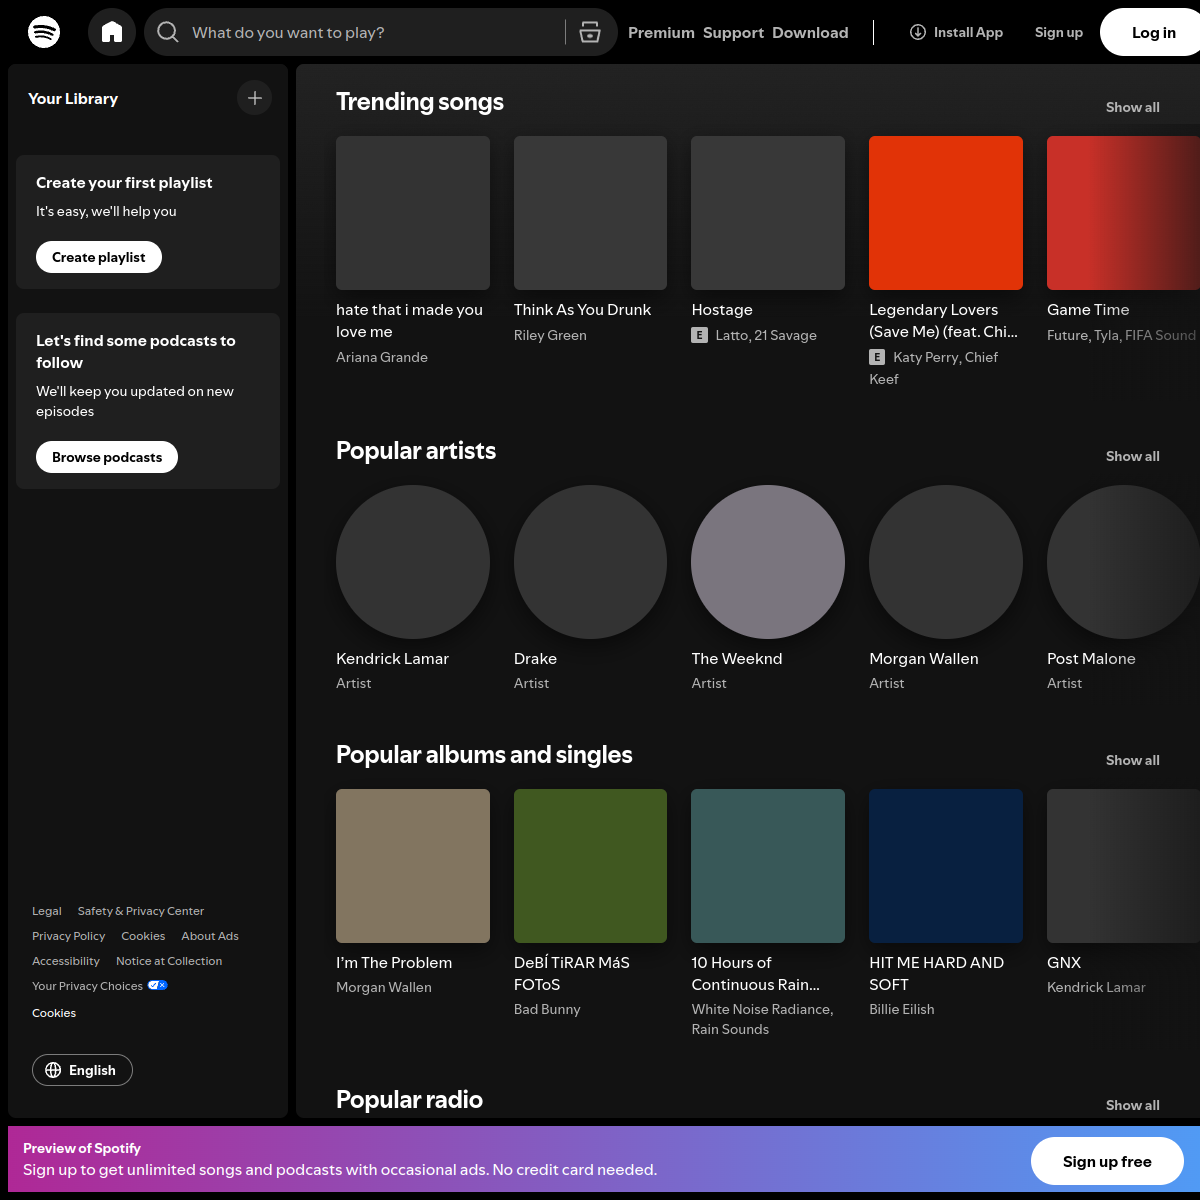This screenshot has width=1200, height=1200.
Task: Open Think As You Drunk cover
Action: coord(590,213)
